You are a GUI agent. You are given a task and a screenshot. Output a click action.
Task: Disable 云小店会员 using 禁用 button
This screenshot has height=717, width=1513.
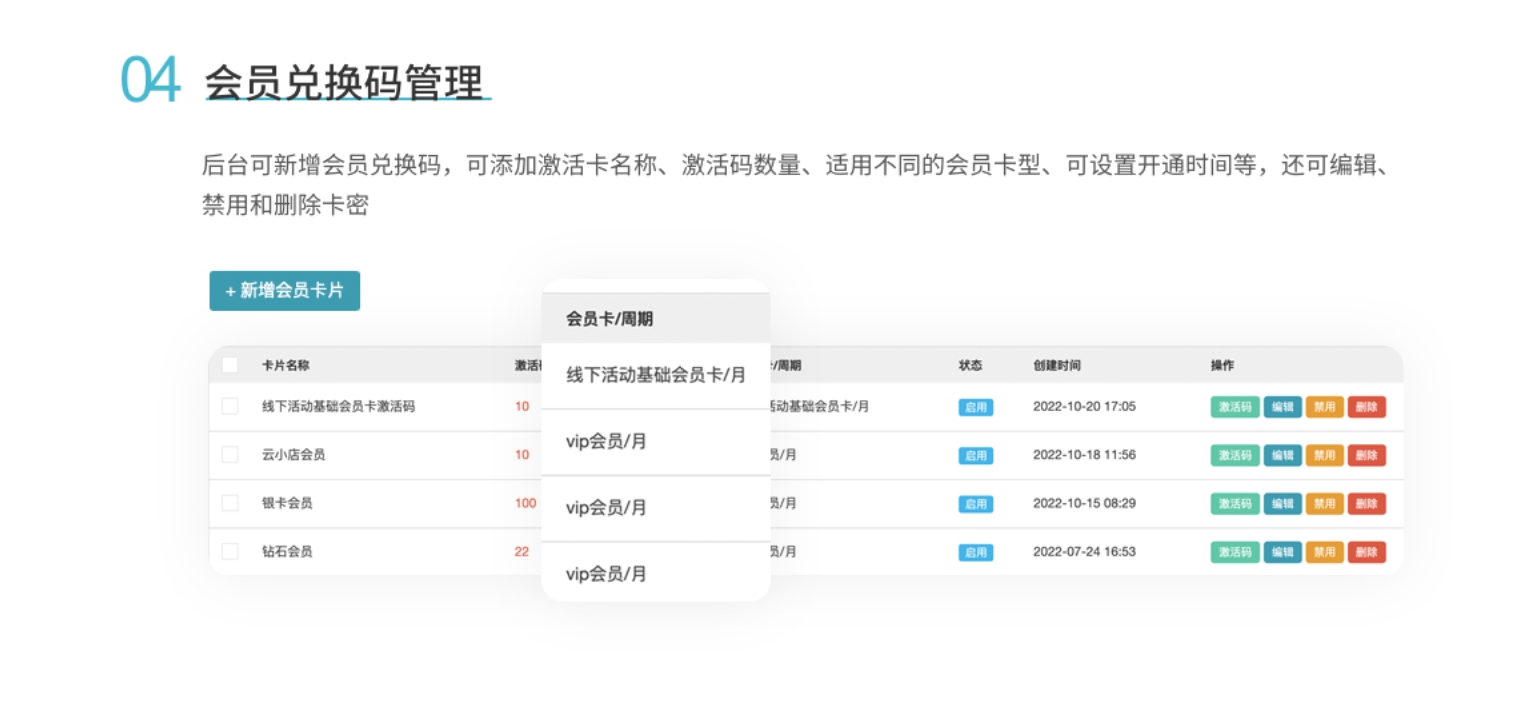point(1324,455)
